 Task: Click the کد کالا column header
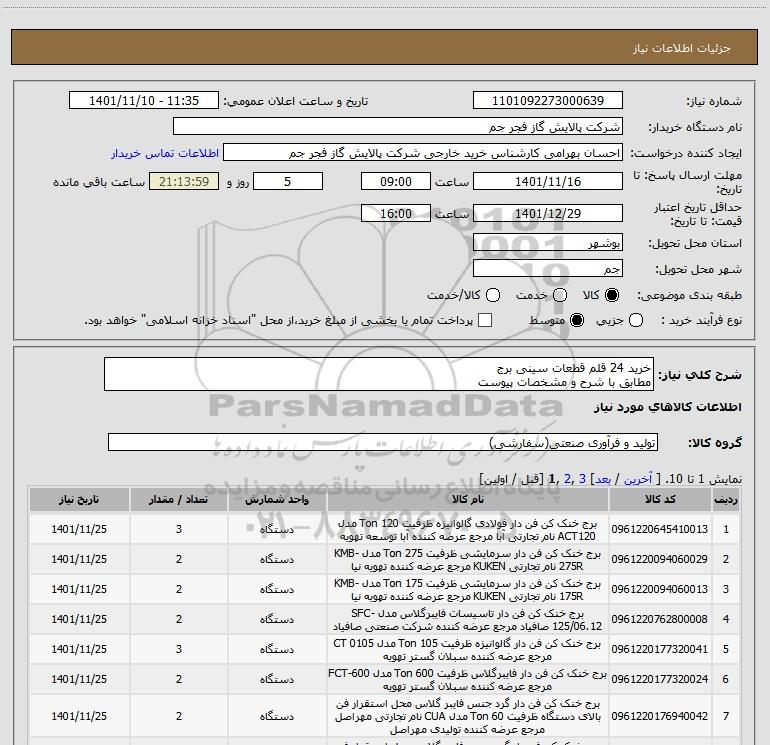point(660,499)
